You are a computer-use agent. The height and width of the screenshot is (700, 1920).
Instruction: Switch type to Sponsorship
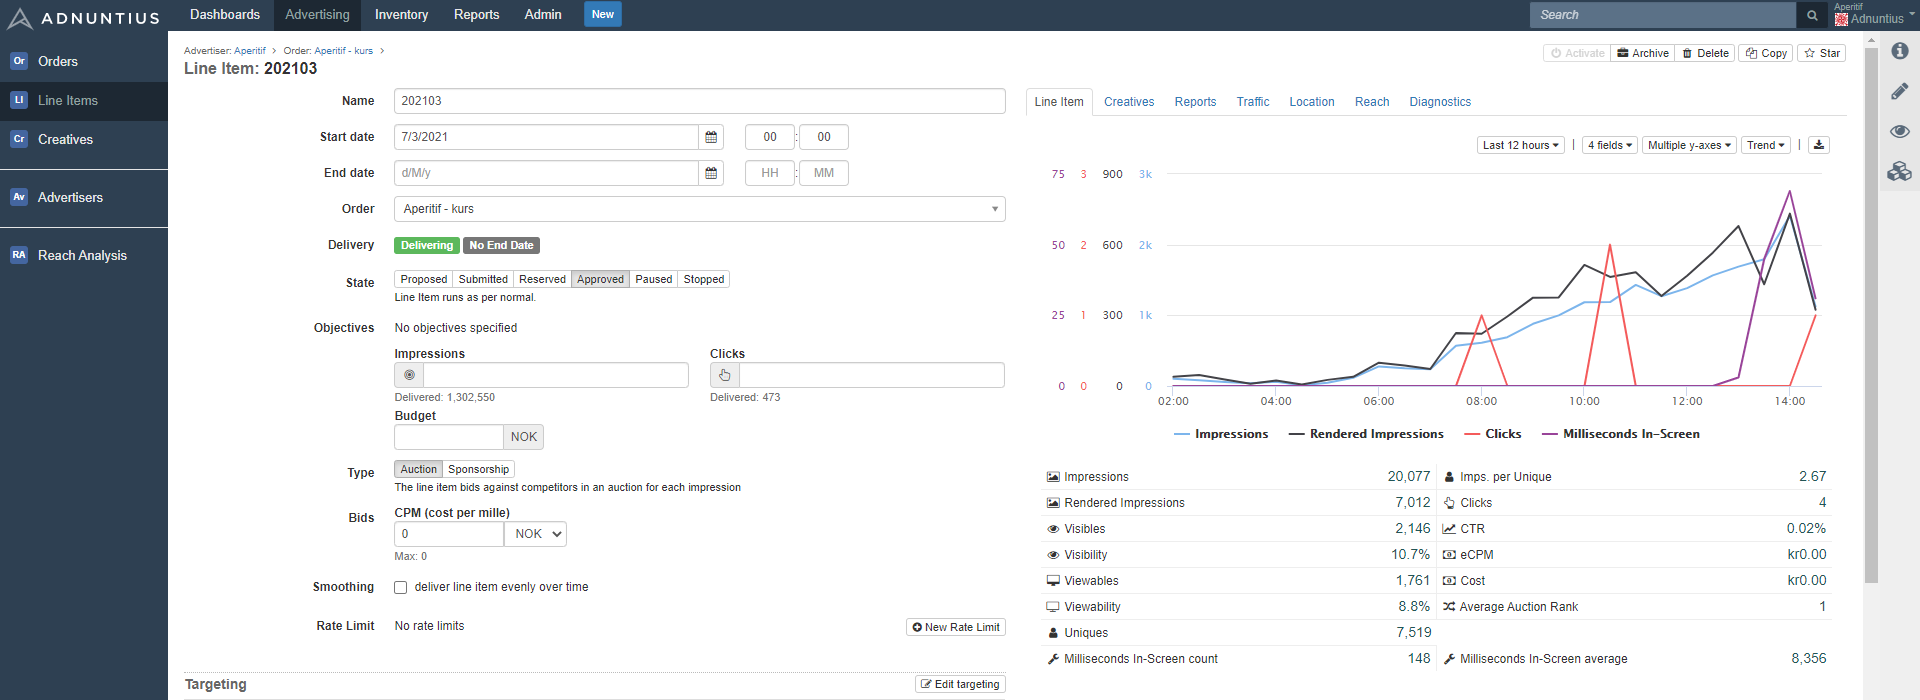click(x=478, y=469)
